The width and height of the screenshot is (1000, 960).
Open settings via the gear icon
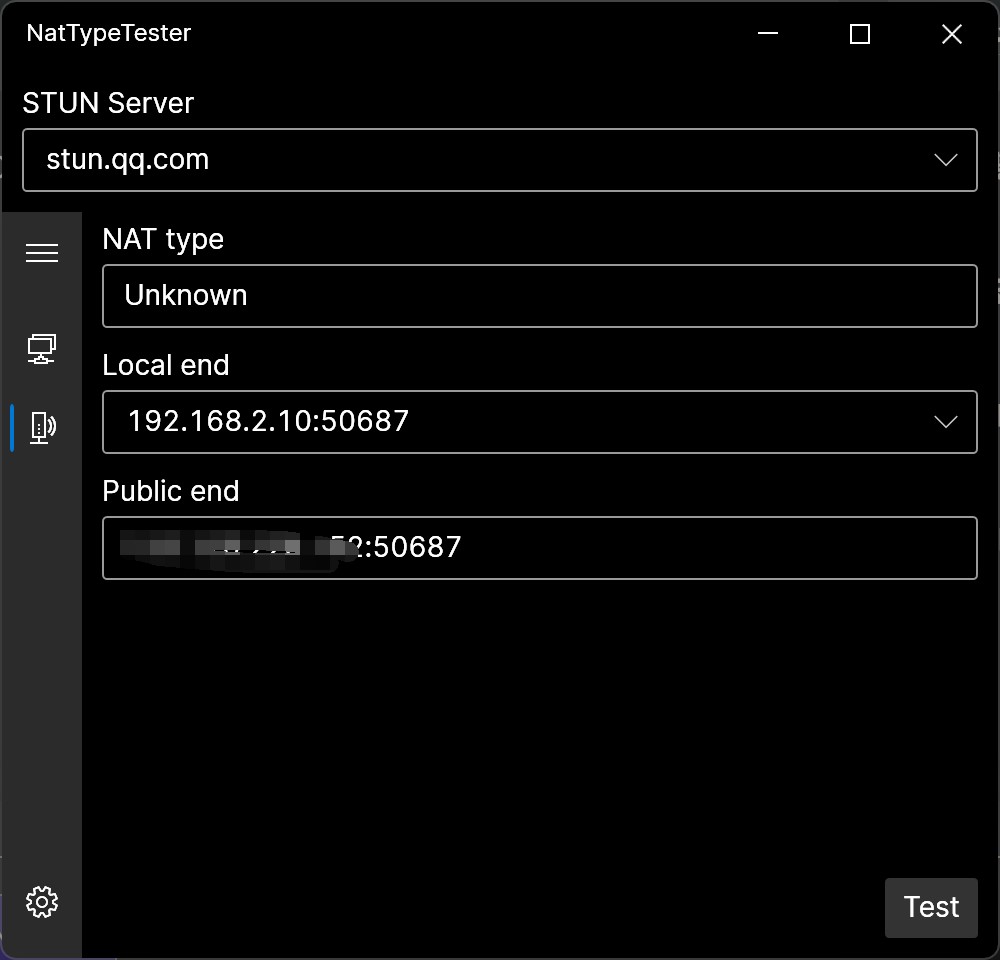pos(42,901)
